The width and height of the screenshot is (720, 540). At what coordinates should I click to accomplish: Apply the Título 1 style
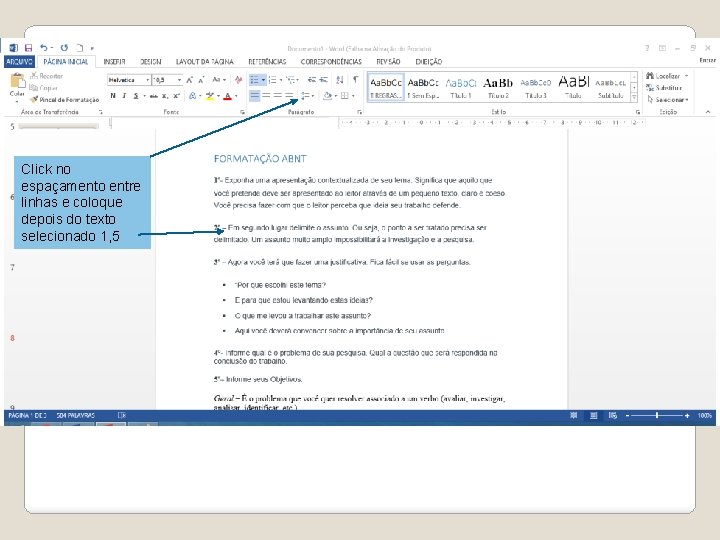click(461, 87)
